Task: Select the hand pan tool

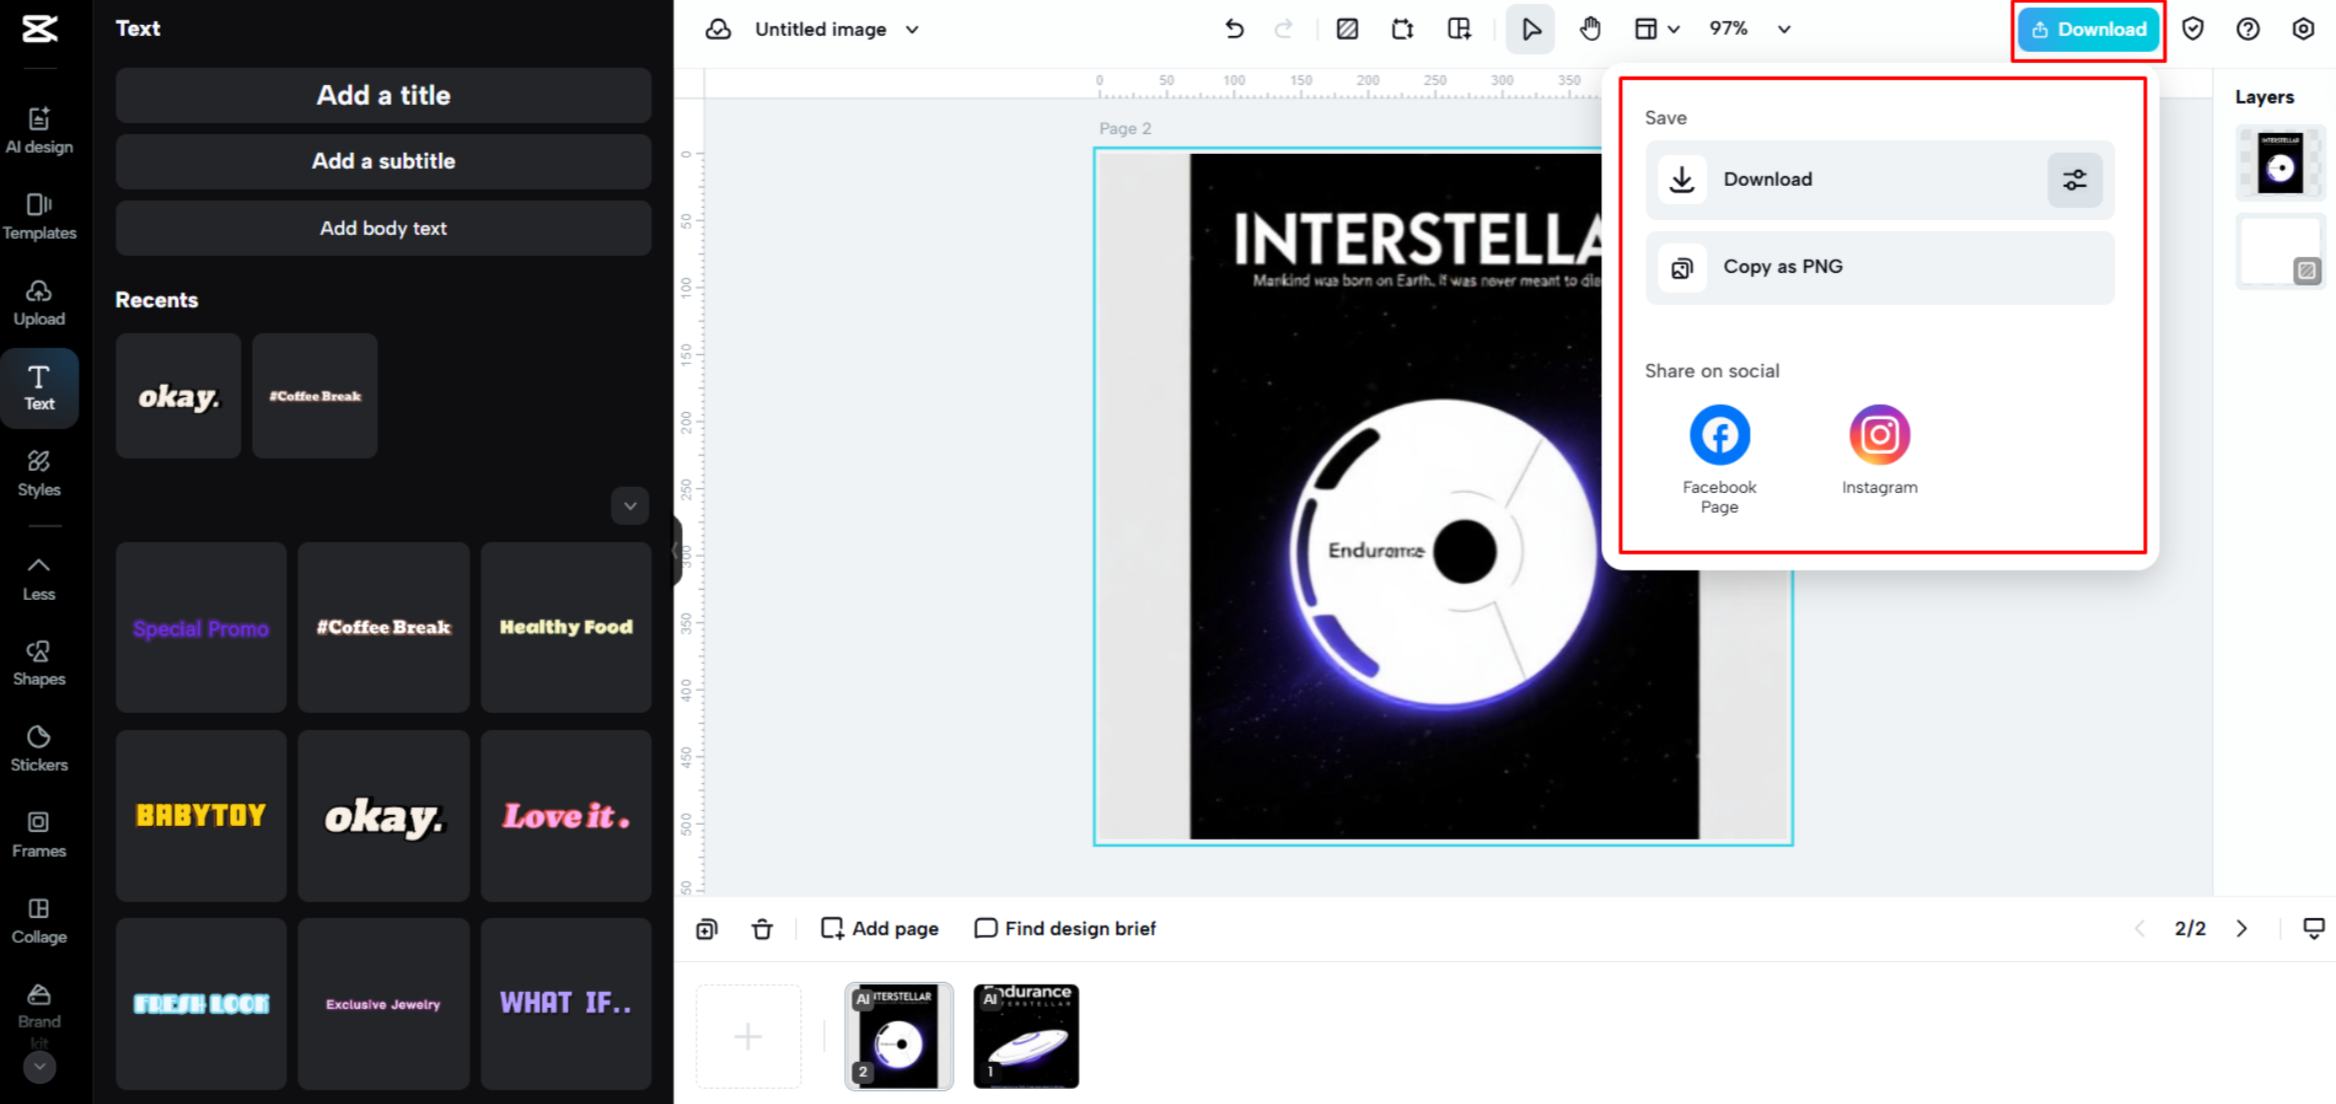Action: (x=1590, y=29)
